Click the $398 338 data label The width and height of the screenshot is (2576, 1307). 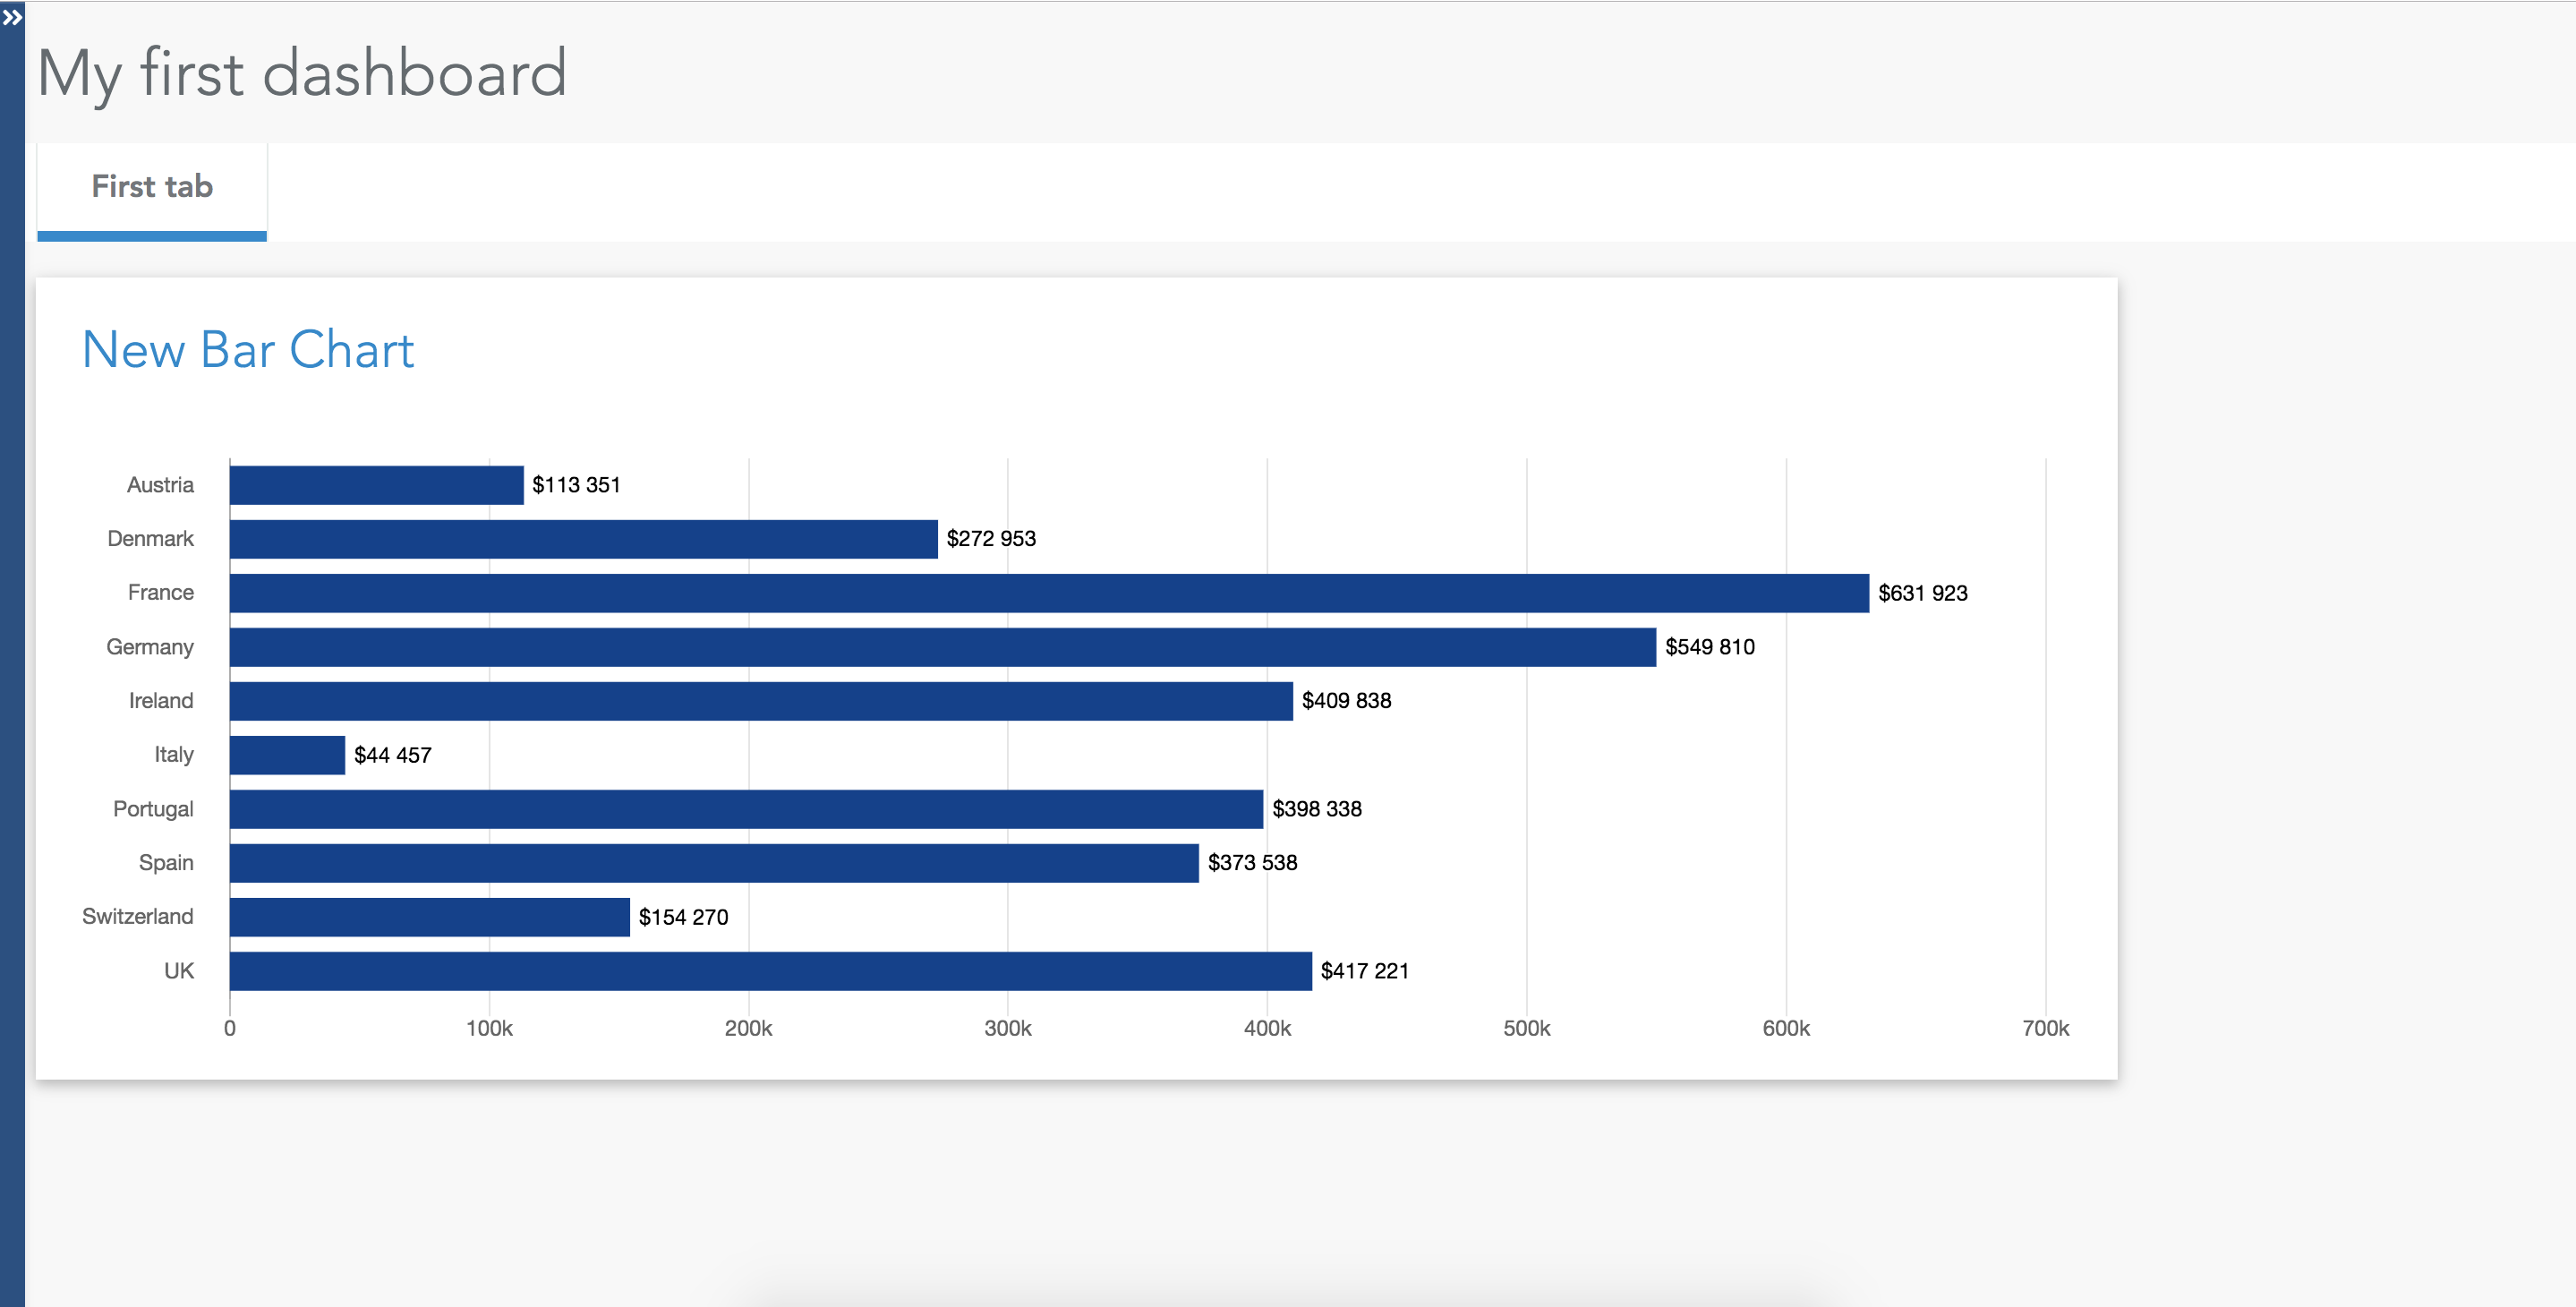click(1317, 809)
